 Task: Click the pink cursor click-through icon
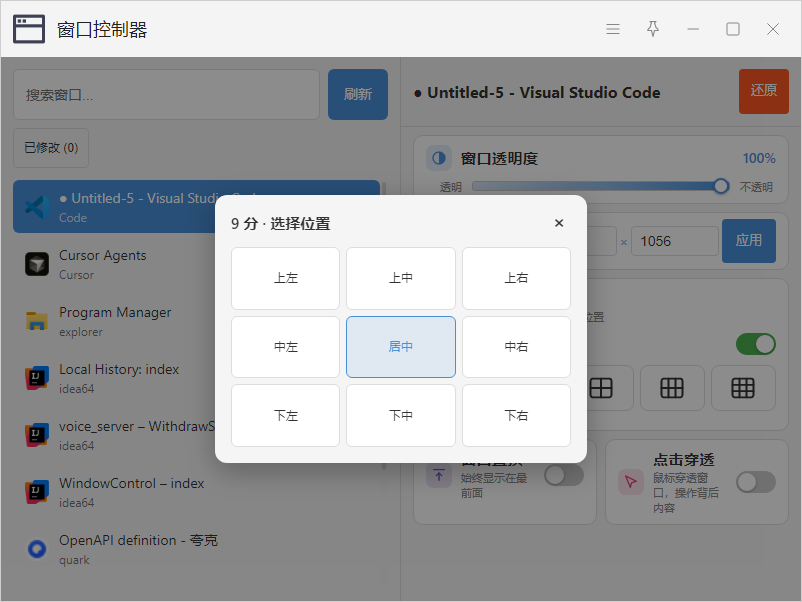(x=631, y=482)
